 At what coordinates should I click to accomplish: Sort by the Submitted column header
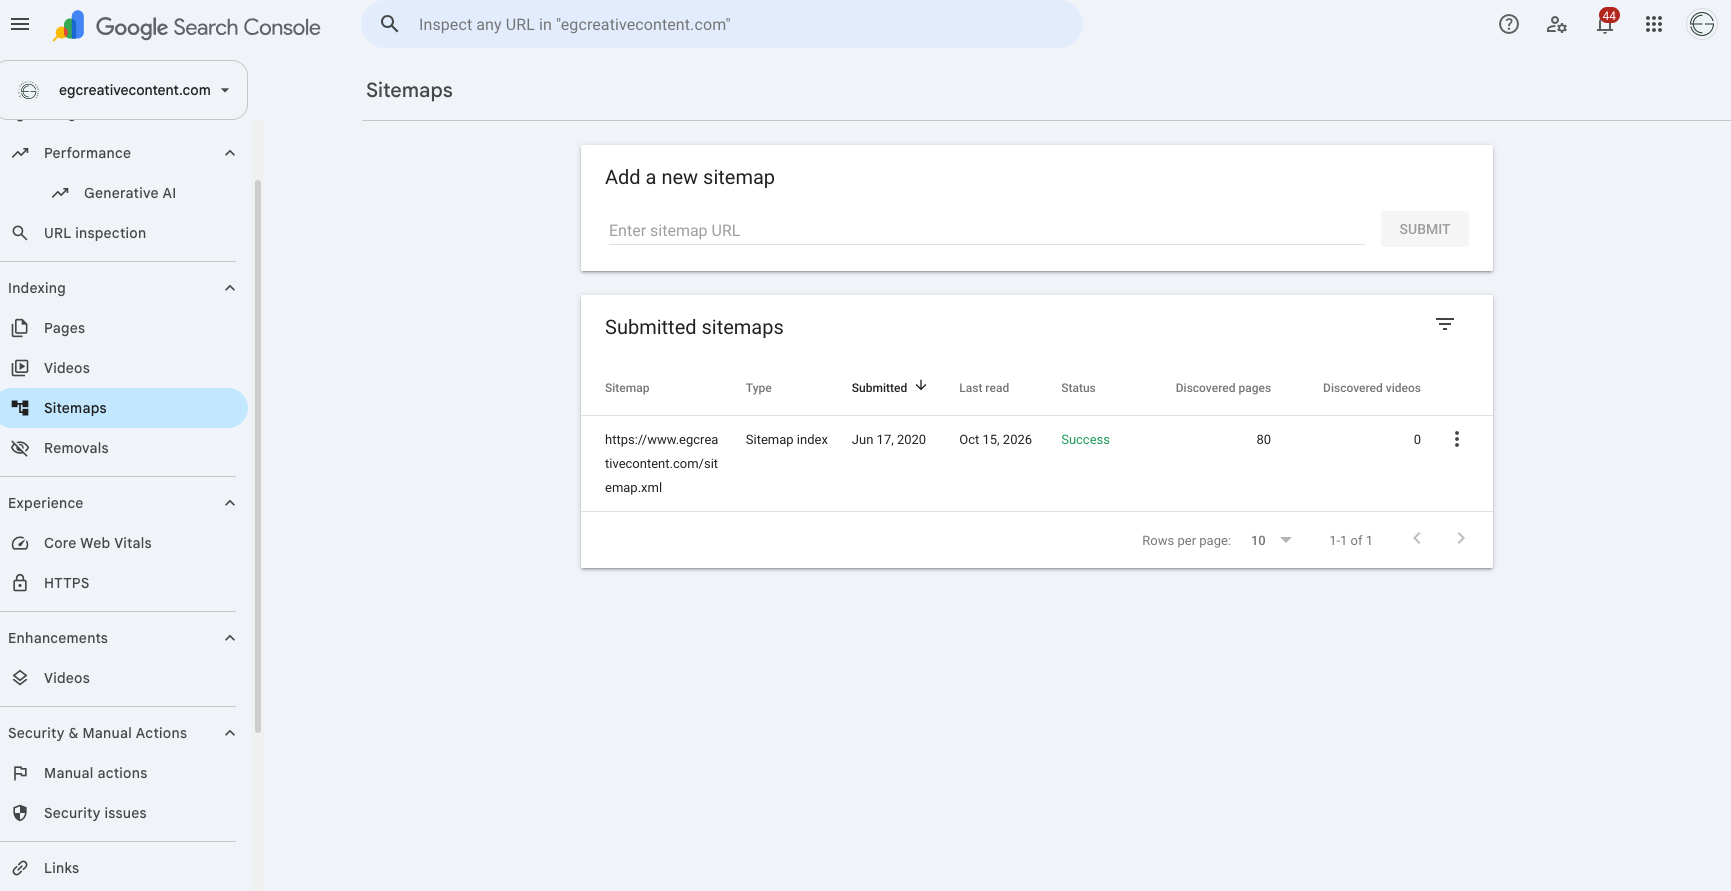(x=879, y=388)
